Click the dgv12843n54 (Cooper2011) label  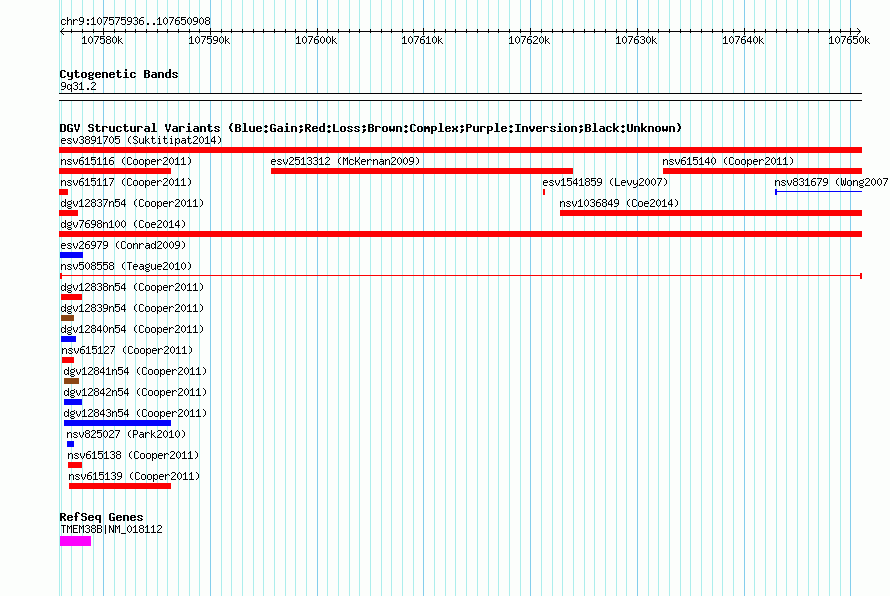(x=135, y=413)
